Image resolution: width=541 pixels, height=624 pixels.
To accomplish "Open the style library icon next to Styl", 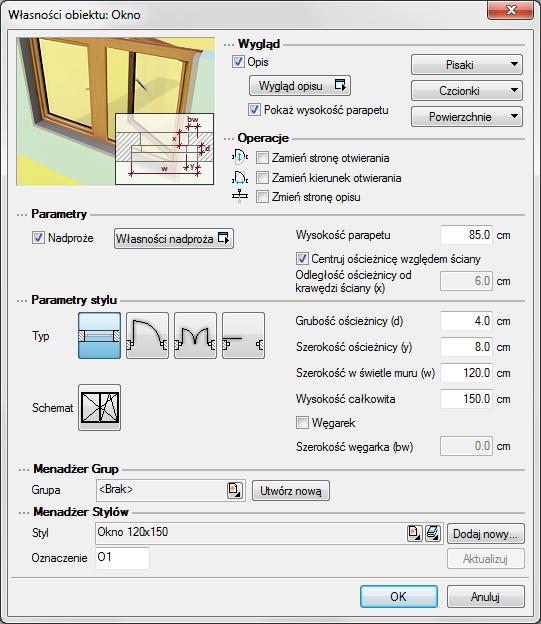I will coord(414,533).
